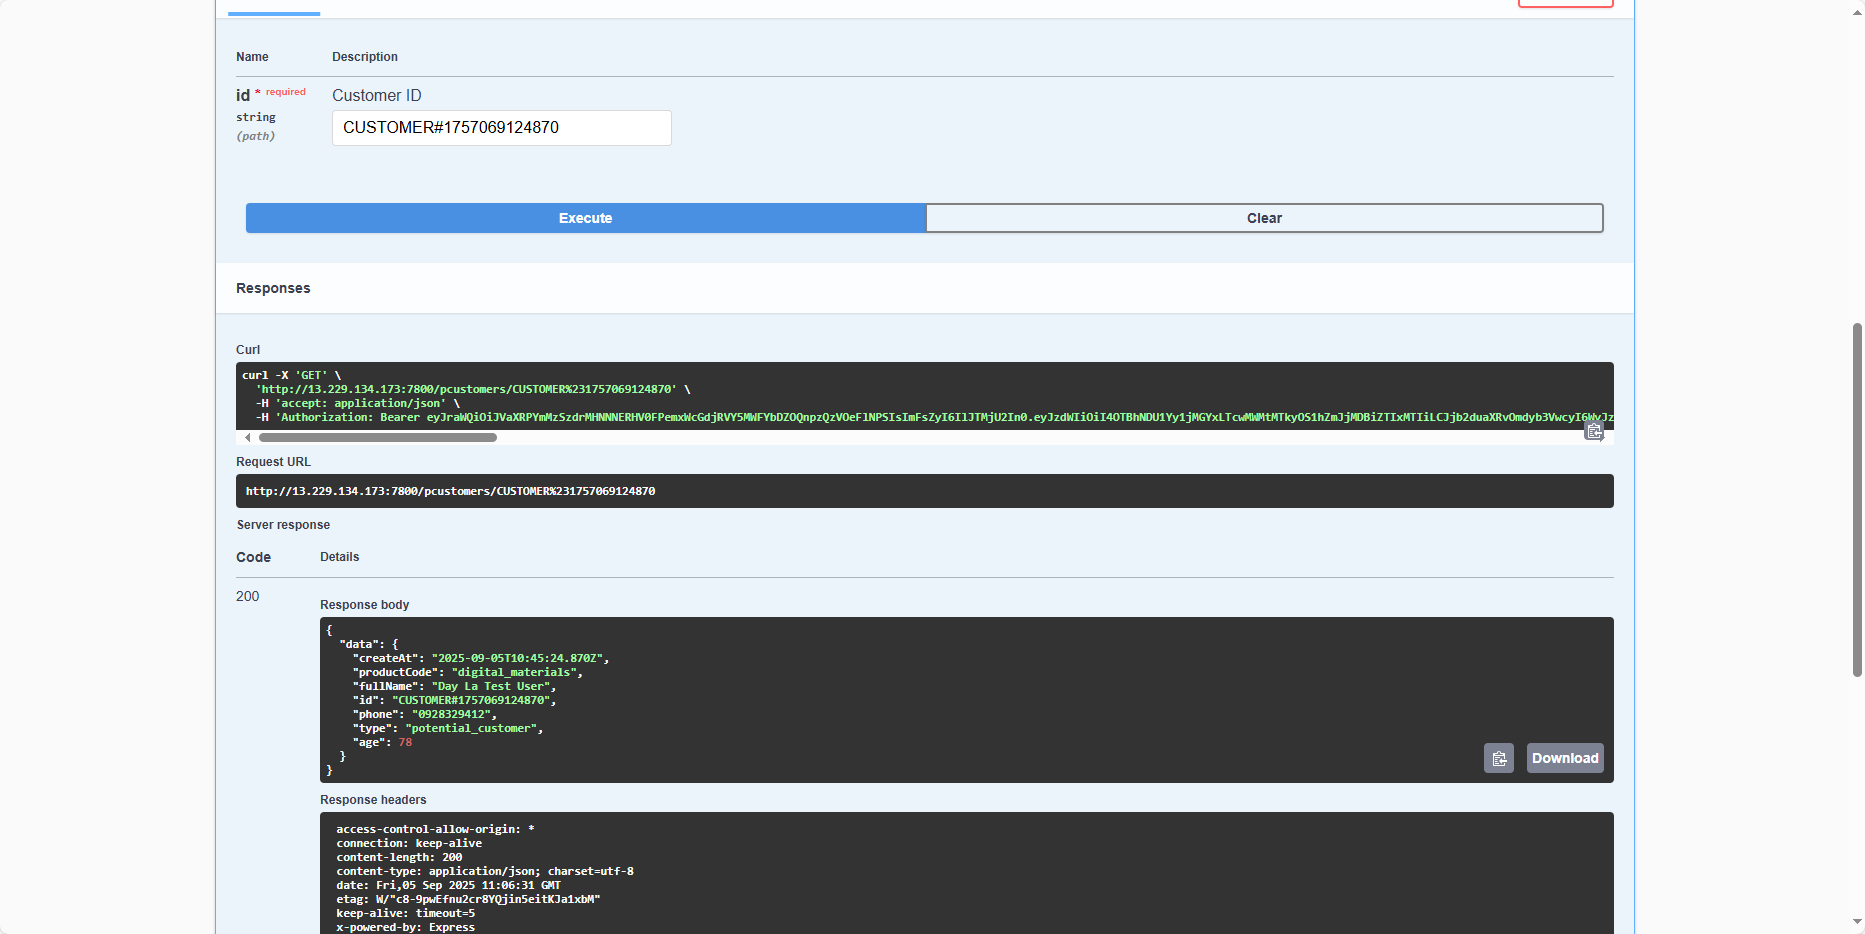Click the 200 response code
The image size is (1865, 934).
(x=247, y=596)
